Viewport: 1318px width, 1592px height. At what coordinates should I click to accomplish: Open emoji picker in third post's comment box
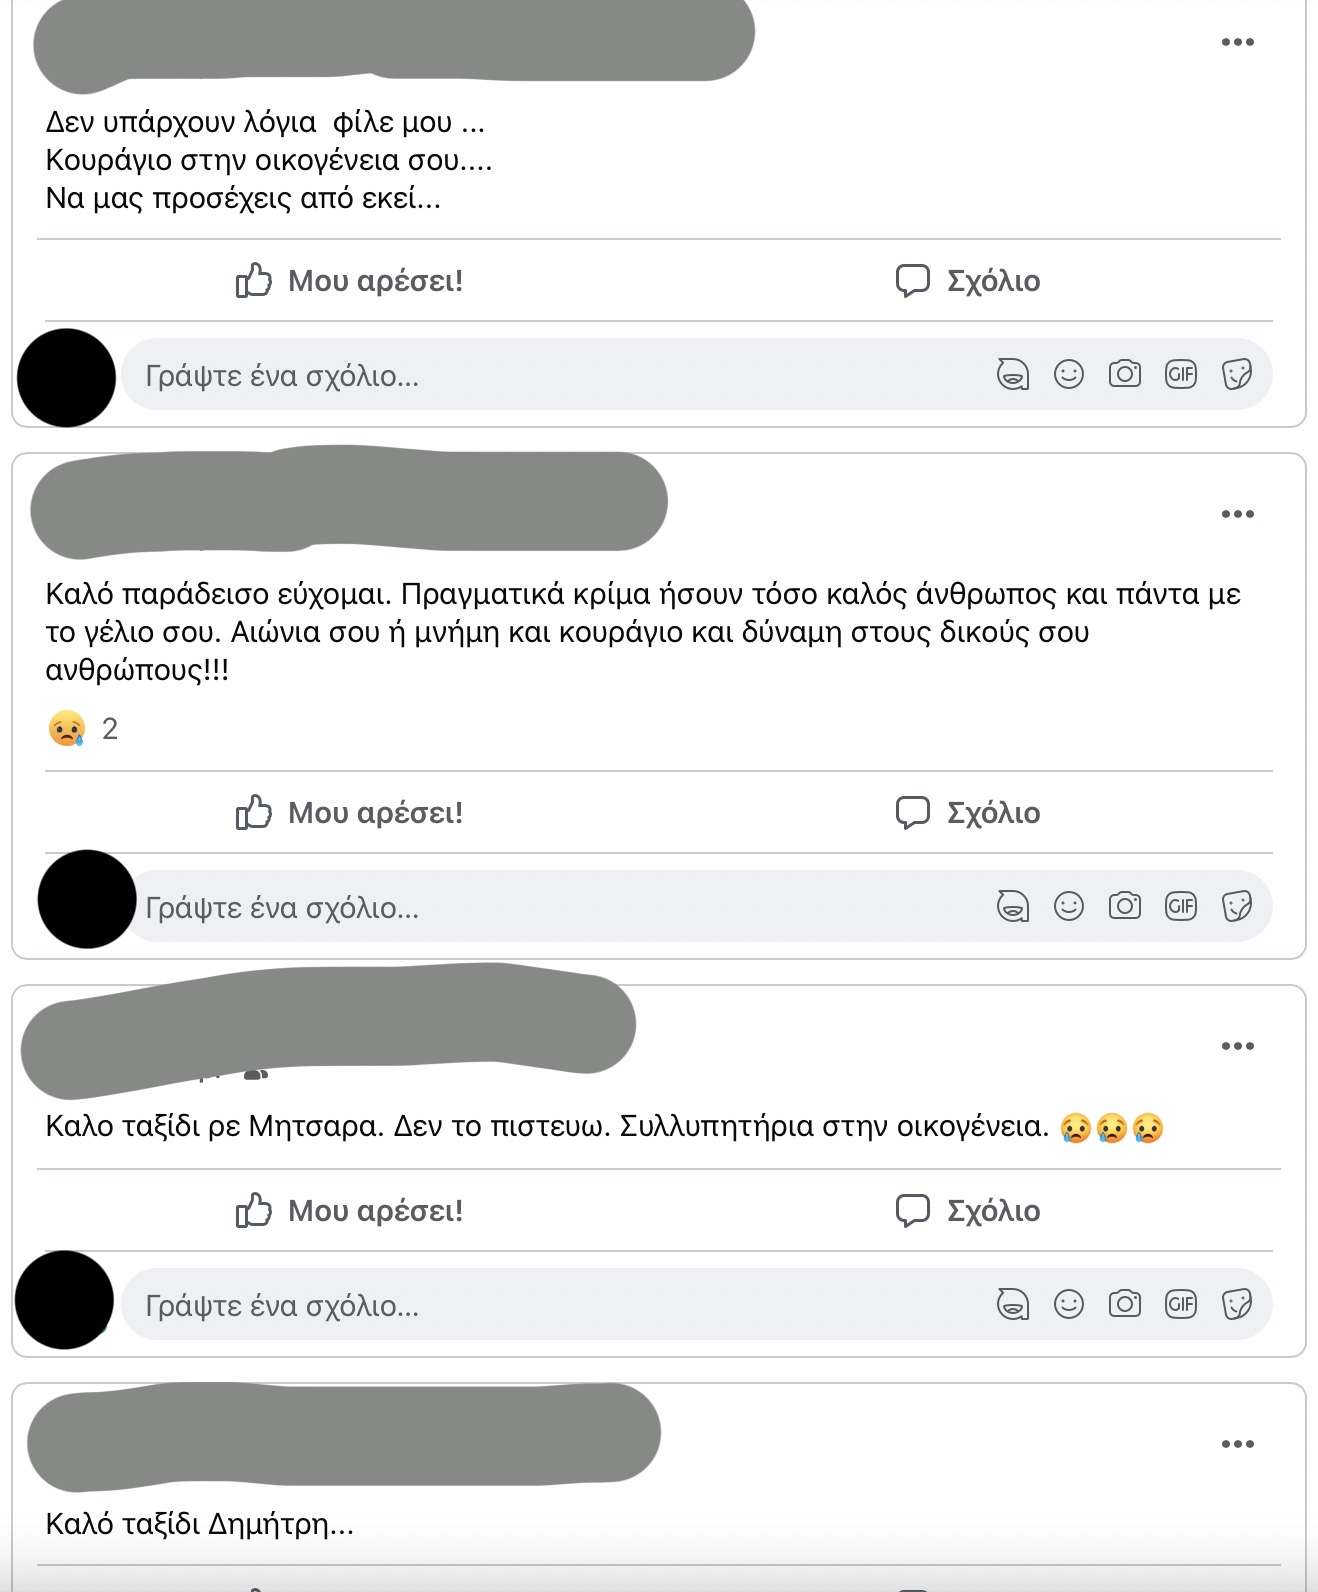(x=1069, y=1305)
